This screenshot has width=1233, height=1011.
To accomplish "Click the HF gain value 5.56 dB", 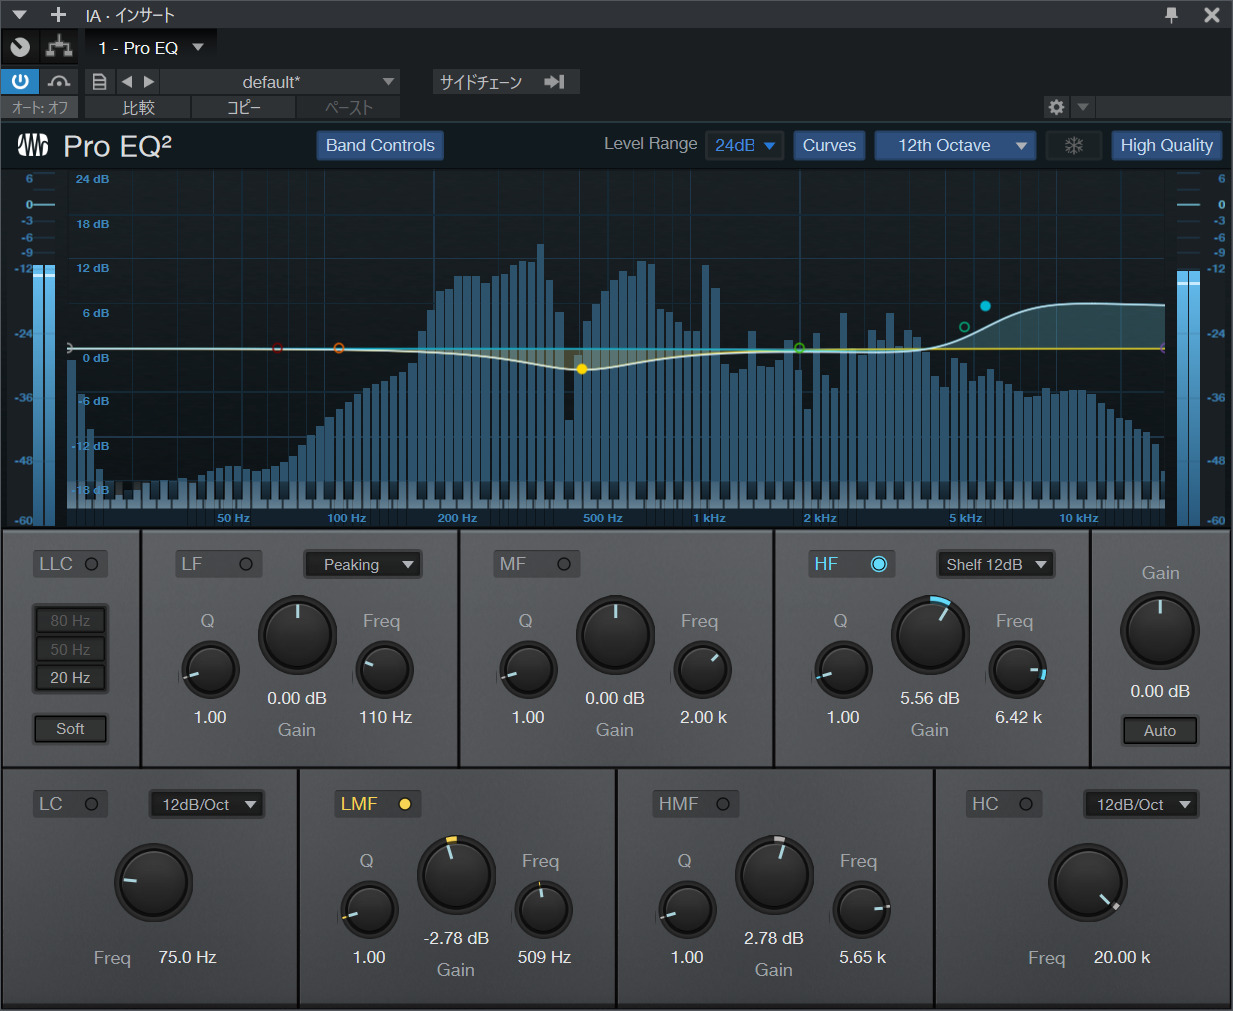I will pos(930,698).
